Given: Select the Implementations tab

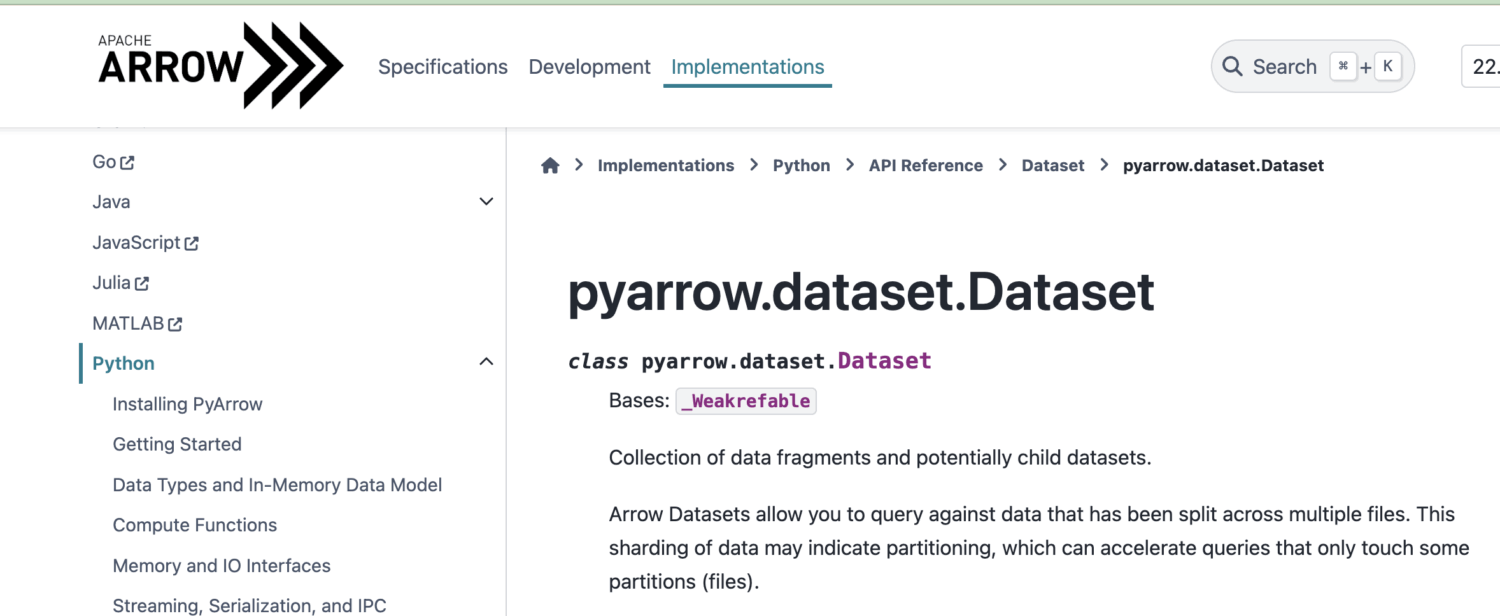Looking at the screenshot, I should (748, 67).
